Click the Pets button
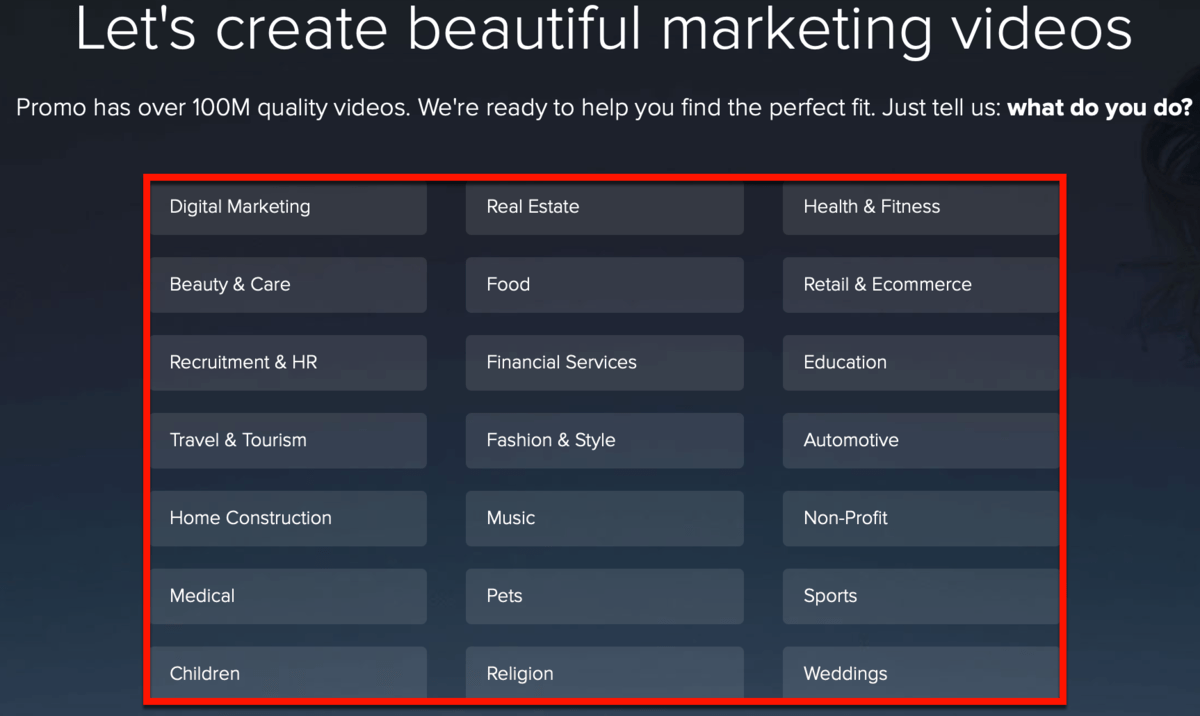 coord(604,596)
